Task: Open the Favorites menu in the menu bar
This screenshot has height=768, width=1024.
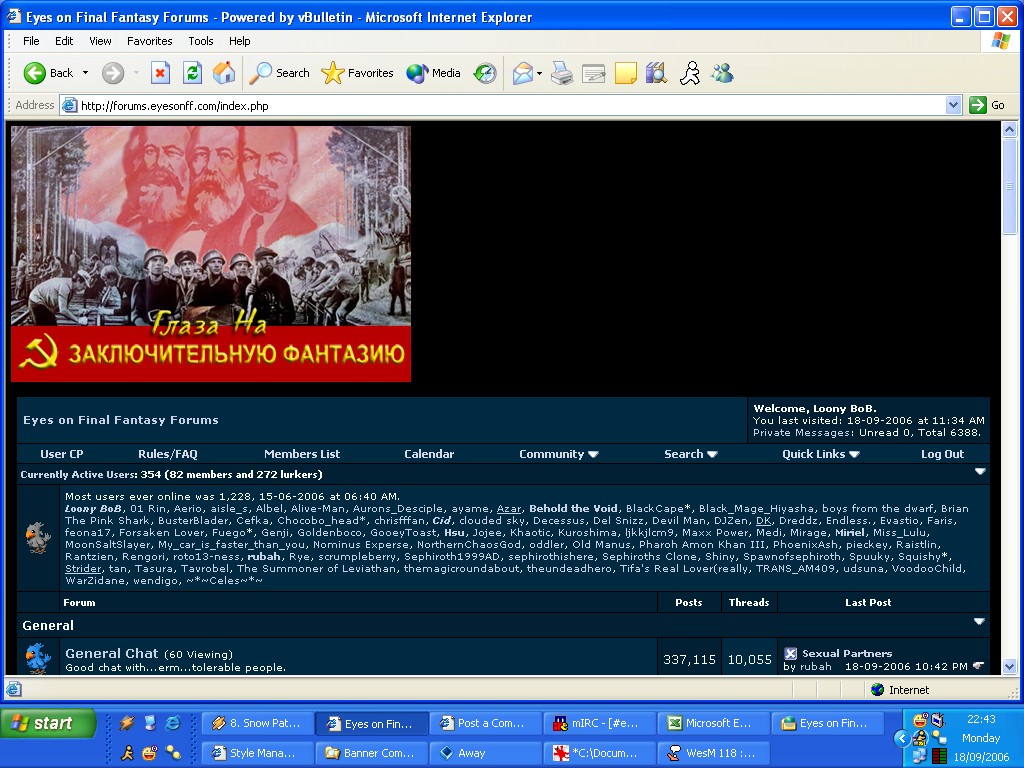Action: pos(150,41)
